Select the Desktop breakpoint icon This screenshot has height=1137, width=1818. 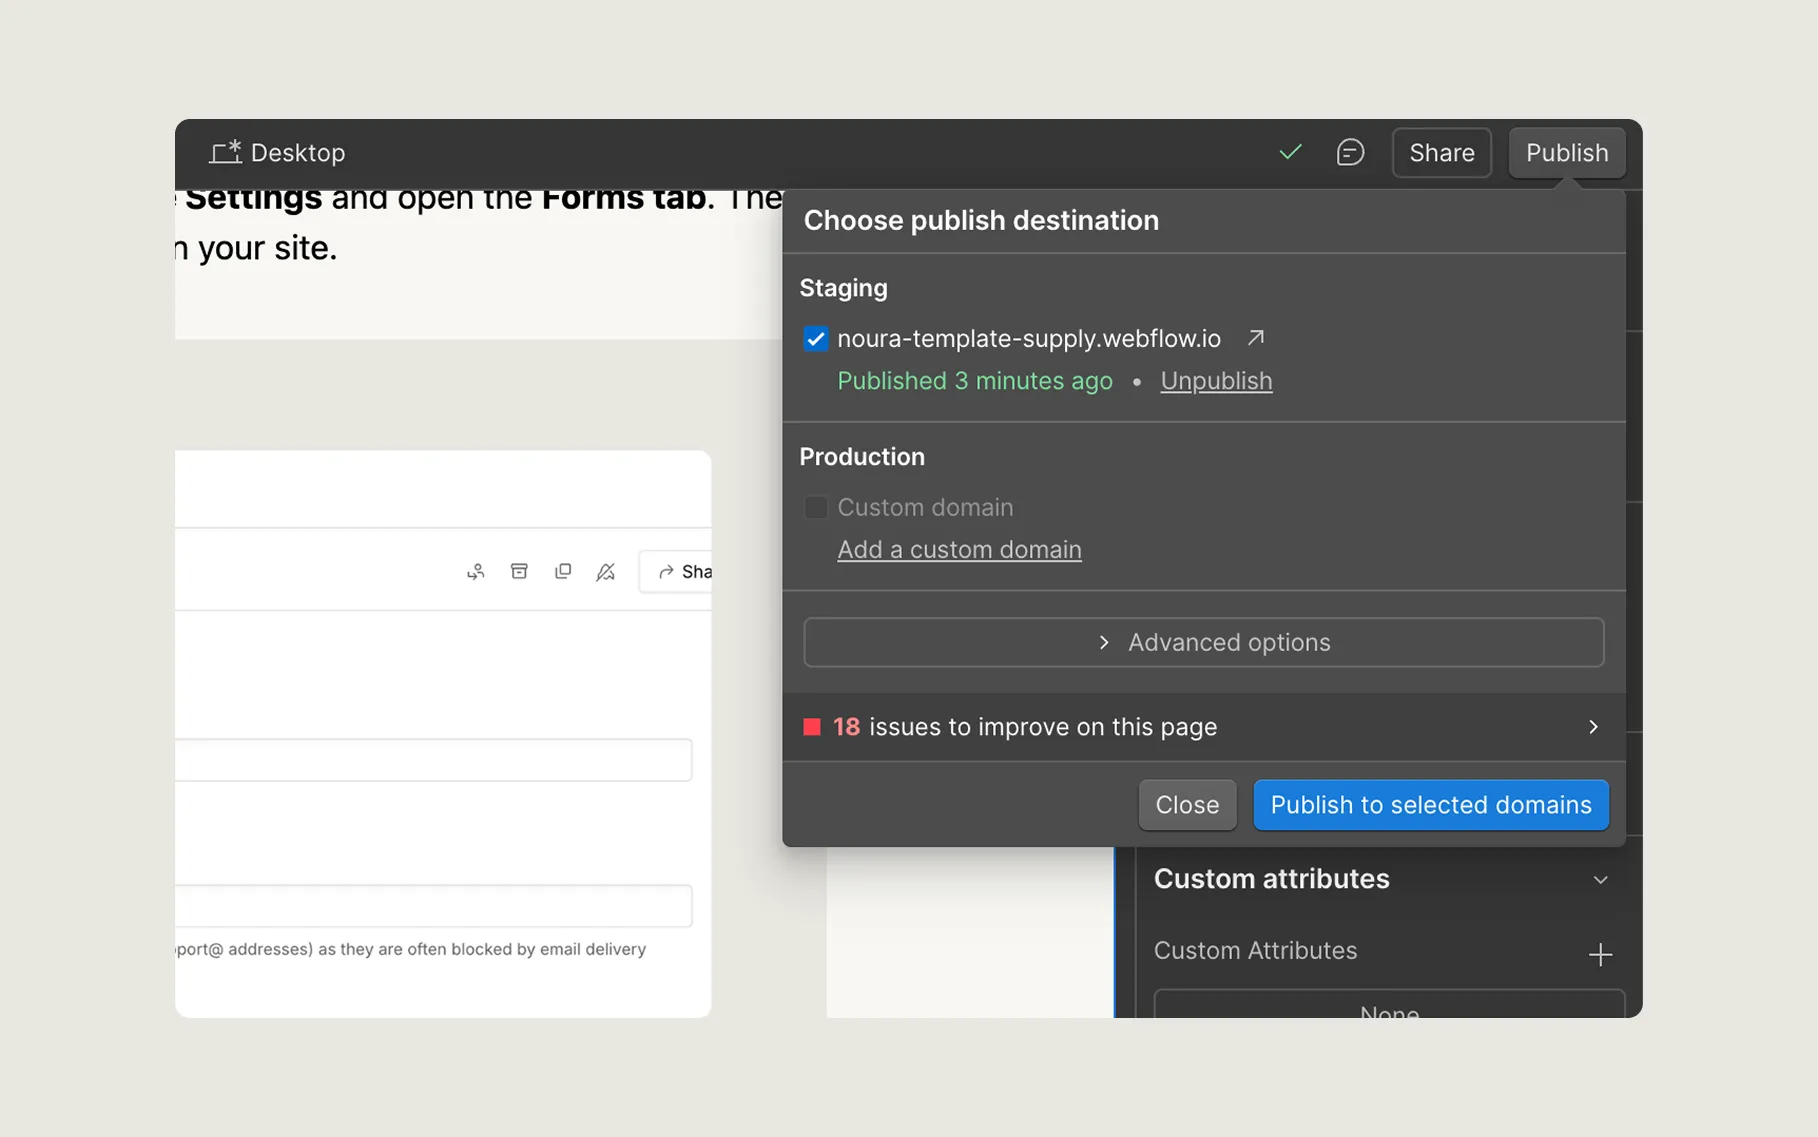[x=225, y=151]
